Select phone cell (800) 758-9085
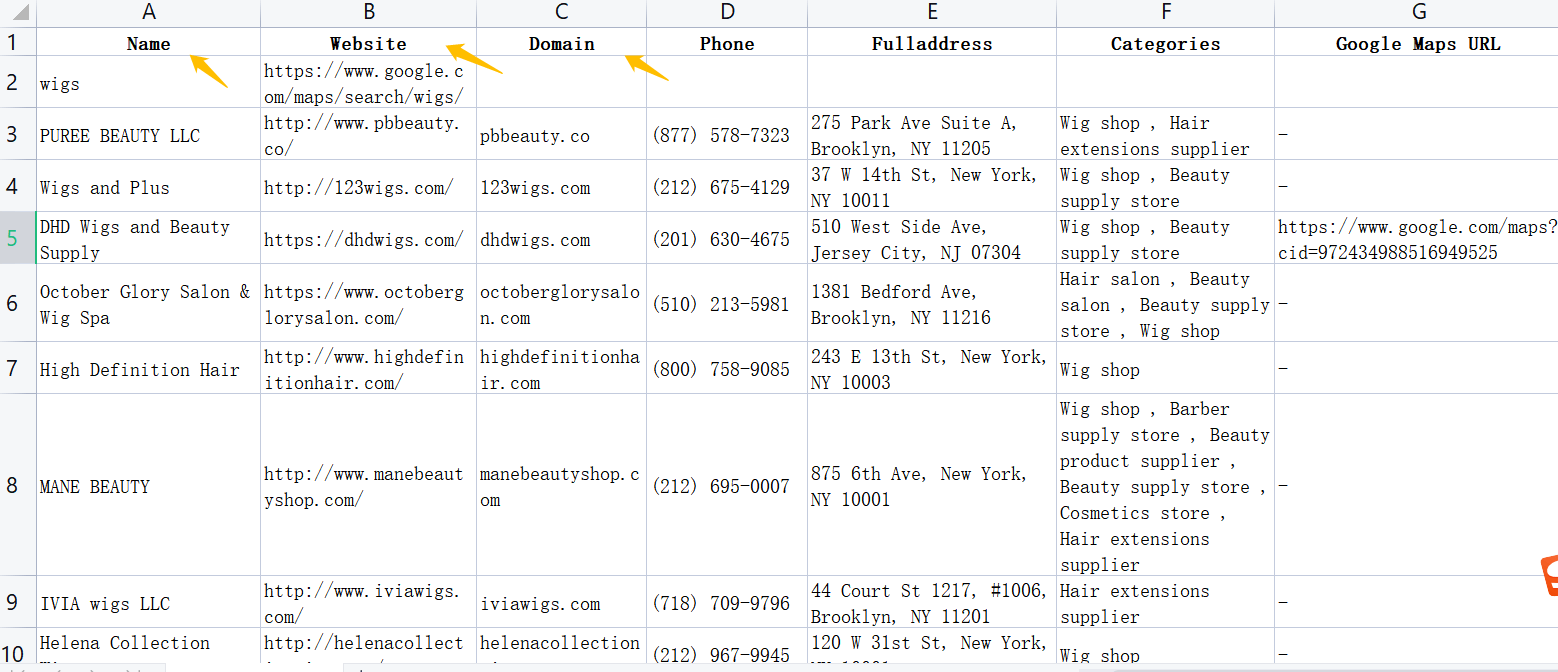Image resolution: width=1558 pixels, height=672 pixels. (727, 368)
